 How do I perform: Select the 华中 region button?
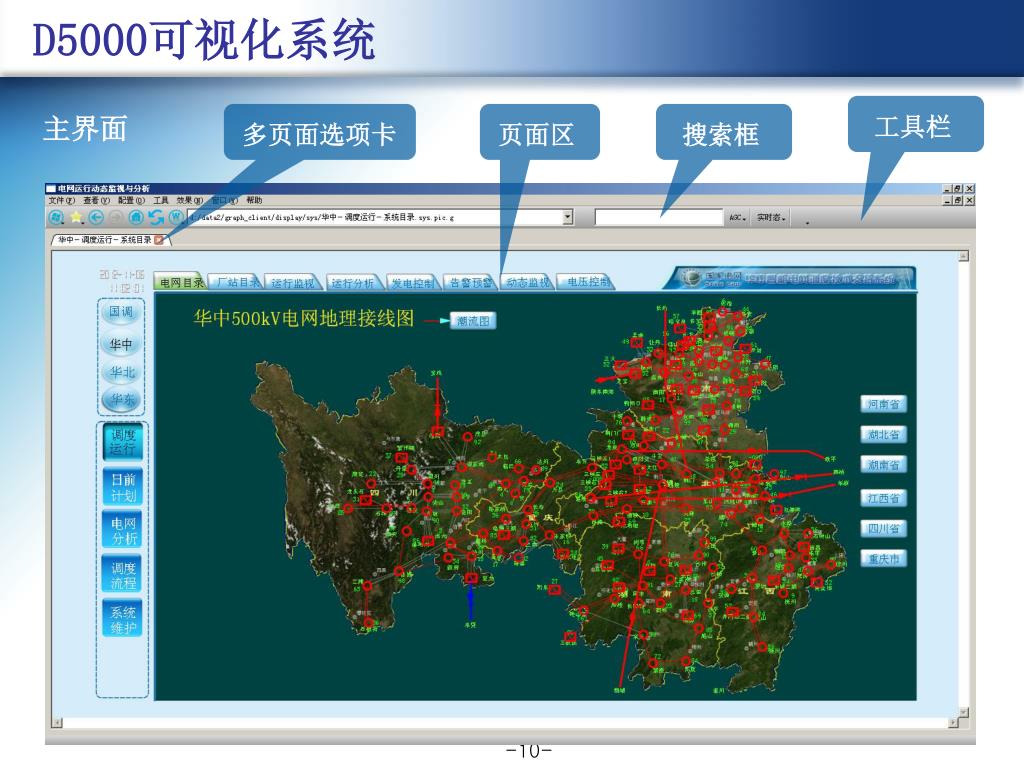[x=121, y=344]
